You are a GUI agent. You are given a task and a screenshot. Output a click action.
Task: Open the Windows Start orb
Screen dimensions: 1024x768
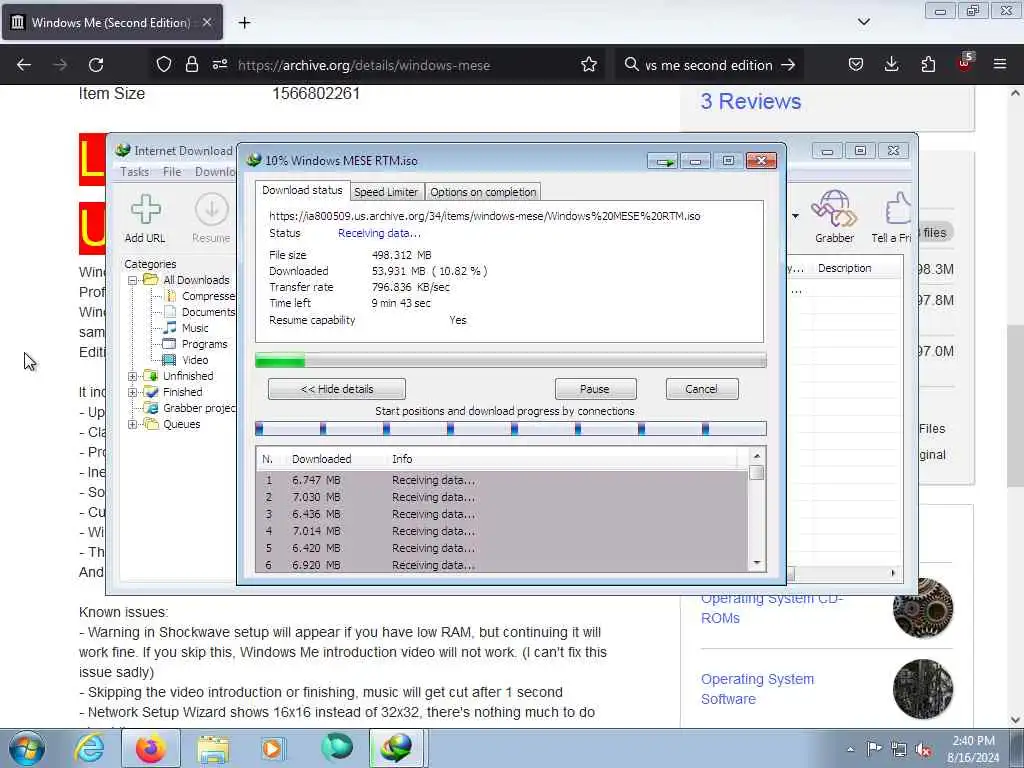pos(27,748)
